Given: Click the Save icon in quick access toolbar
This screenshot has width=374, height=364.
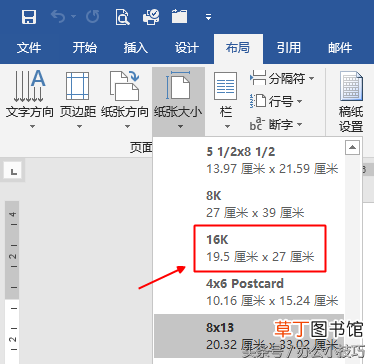Looking at the screenshot, I should point(29,16).
